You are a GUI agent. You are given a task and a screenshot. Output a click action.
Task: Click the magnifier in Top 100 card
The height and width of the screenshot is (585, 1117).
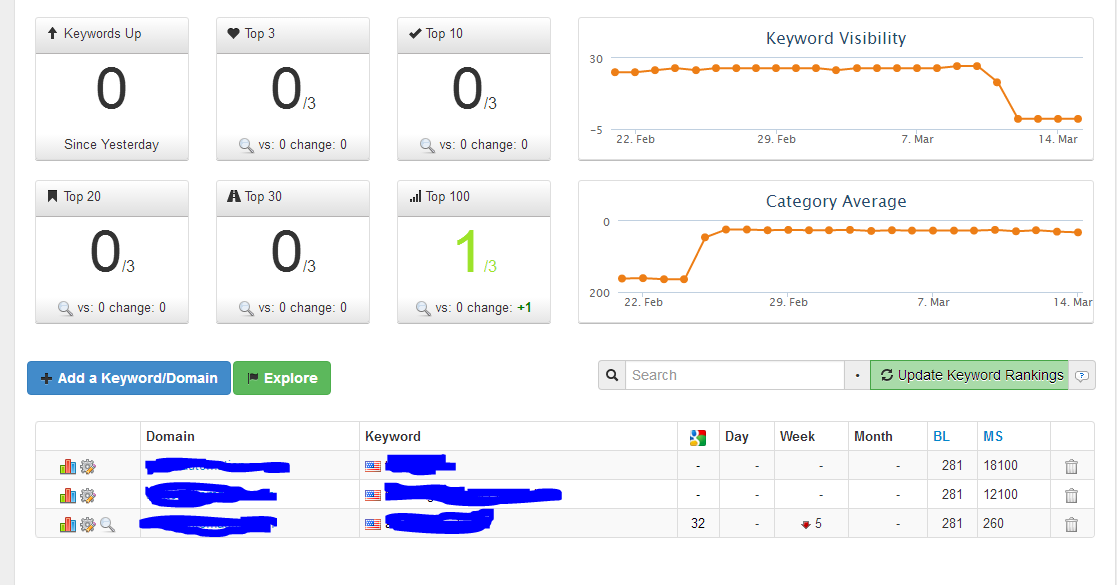[423, 309]
